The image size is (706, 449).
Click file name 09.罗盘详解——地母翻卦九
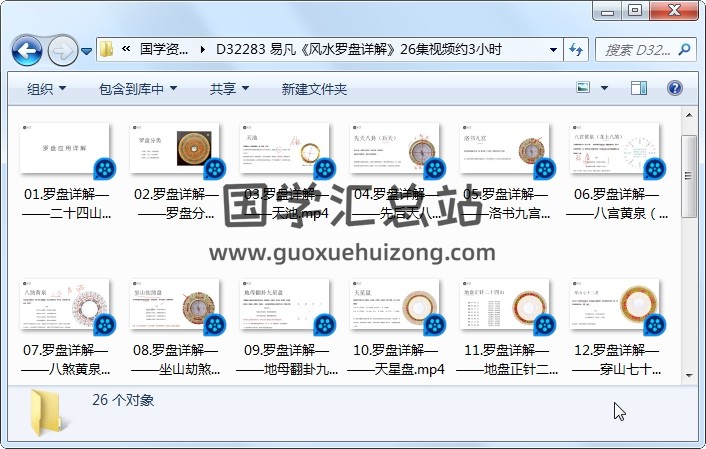pyautogui.click(x=286, y=359)
